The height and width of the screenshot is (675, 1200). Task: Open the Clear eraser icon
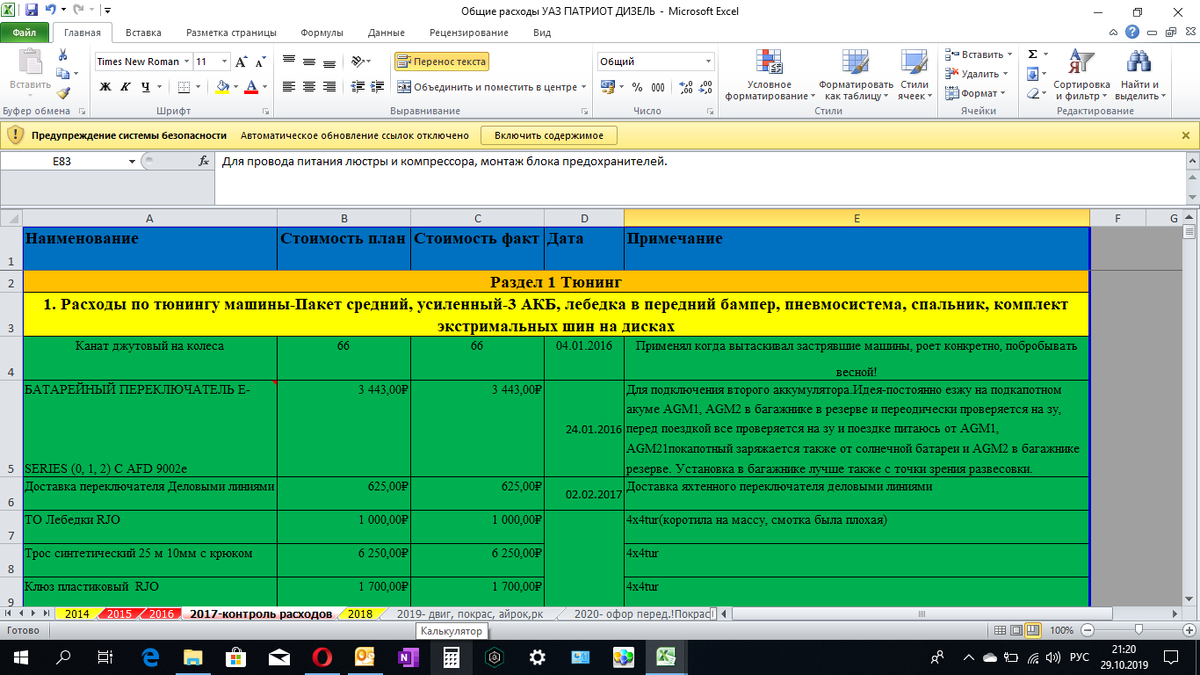(1032, 93)
